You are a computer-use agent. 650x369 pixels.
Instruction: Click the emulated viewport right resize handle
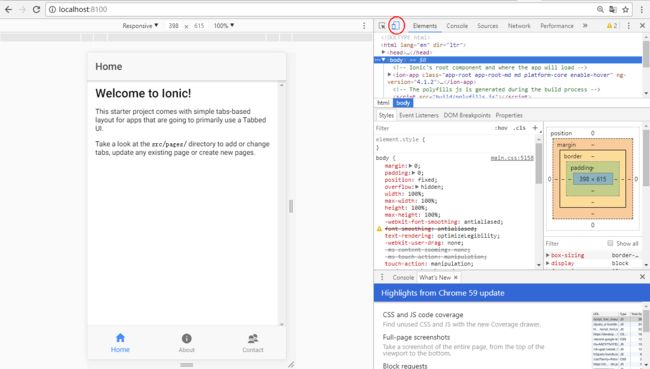[291, 206]
